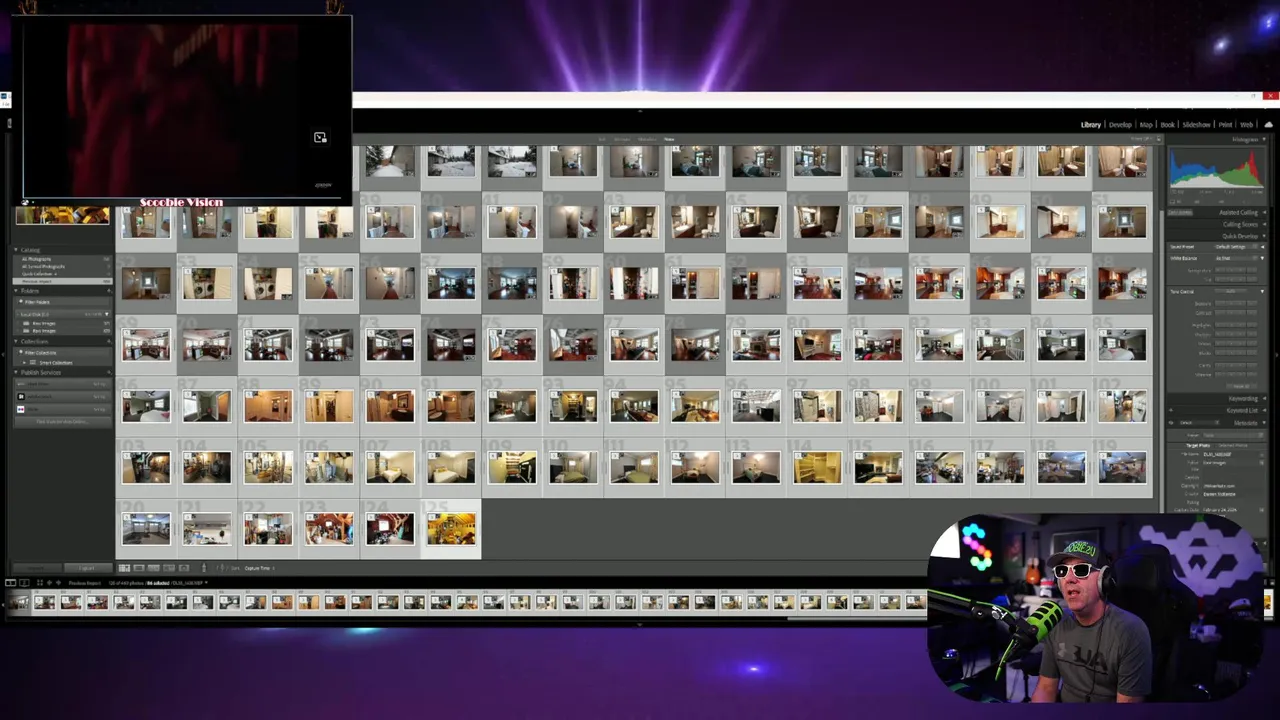1280x720 pixels.
Task: Click the cloud sync status icon
Action: click(1268, 124)
